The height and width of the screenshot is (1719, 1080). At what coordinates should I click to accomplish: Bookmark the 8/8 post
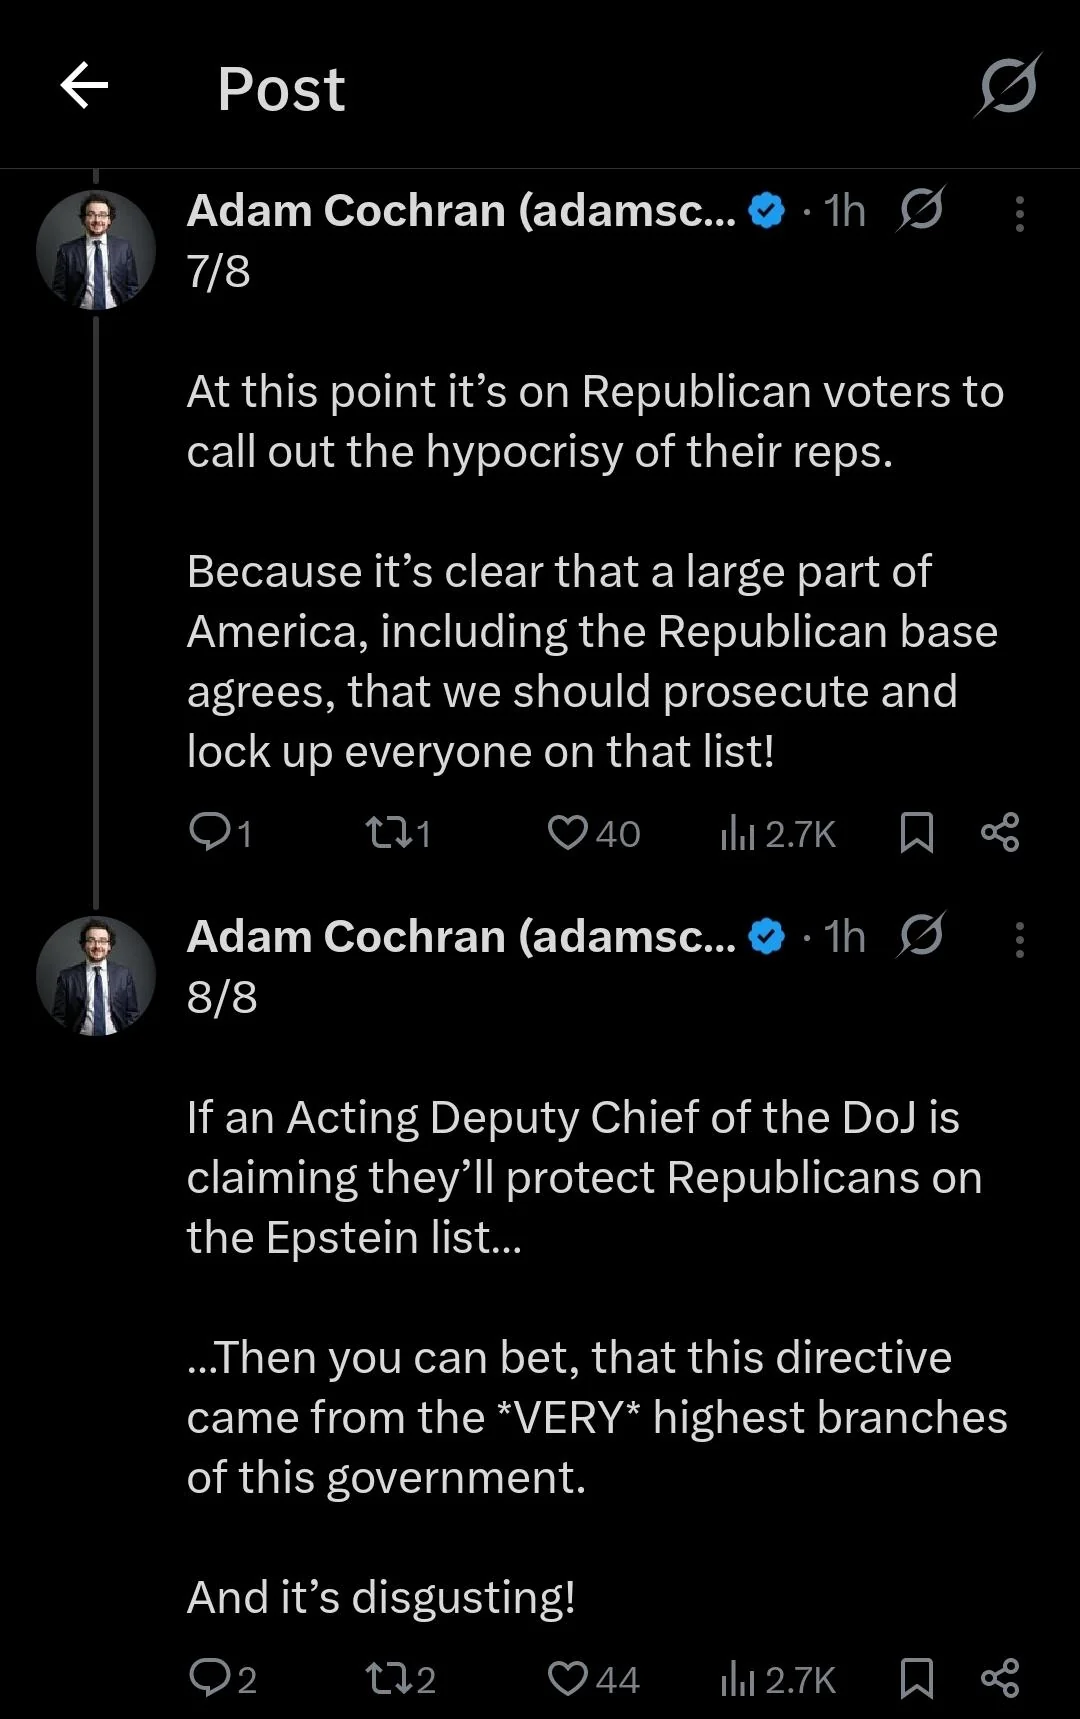917,1678
